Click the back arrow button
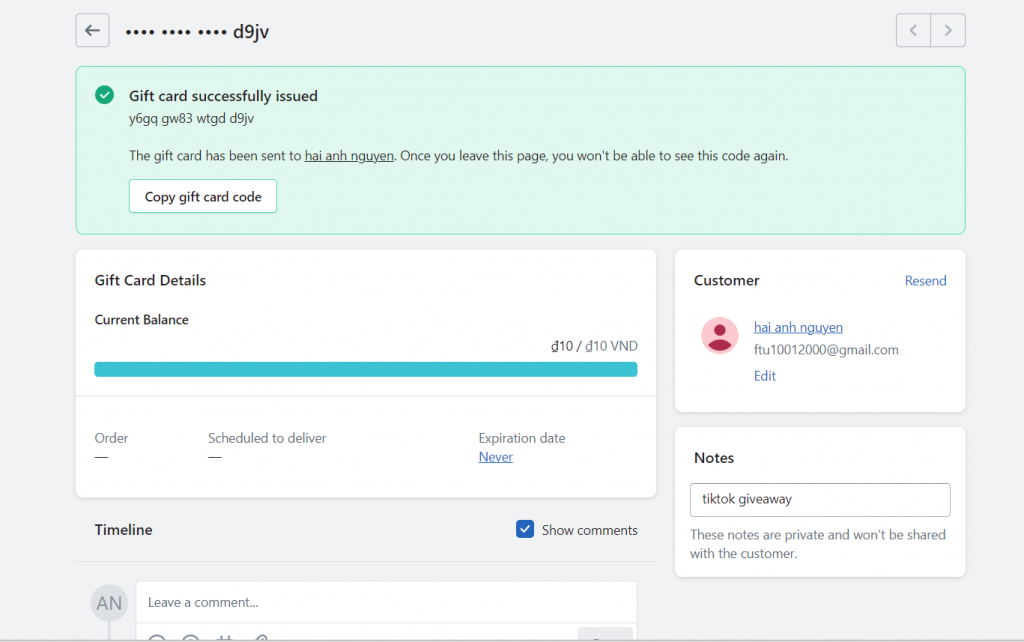 coord(92,30)
